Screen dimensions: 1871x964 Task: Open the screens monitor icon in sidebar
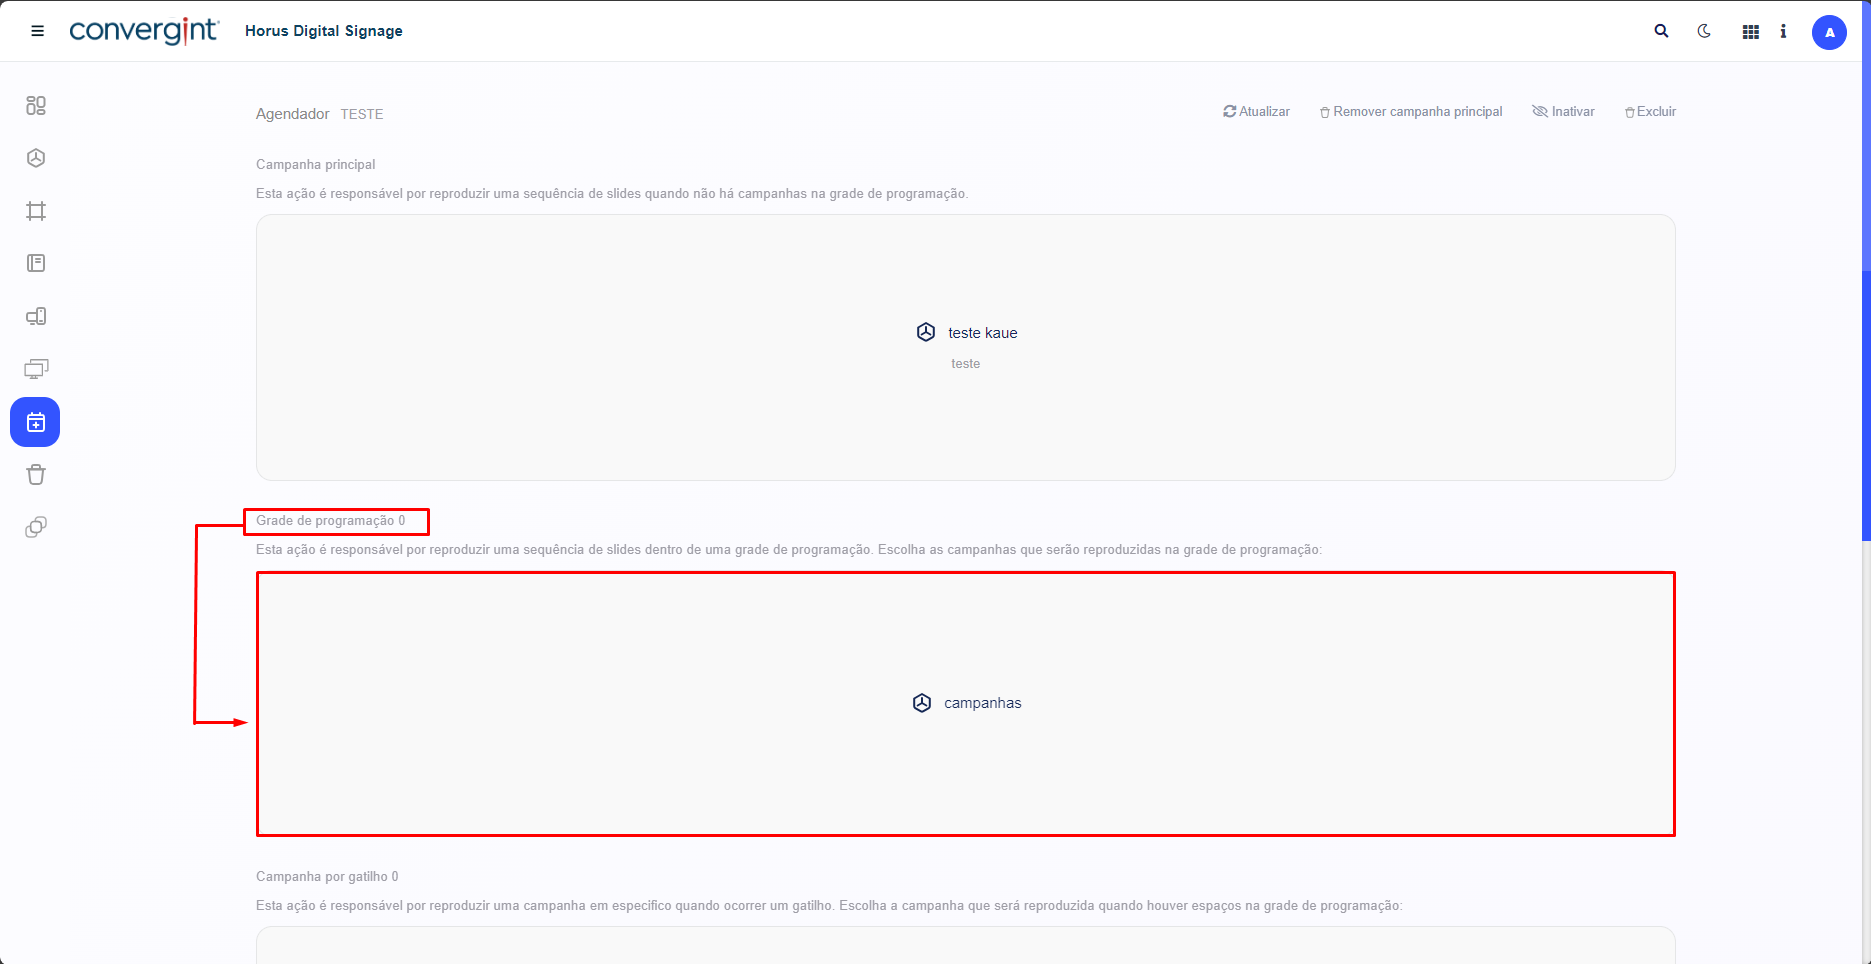click(x=36, y=369)
